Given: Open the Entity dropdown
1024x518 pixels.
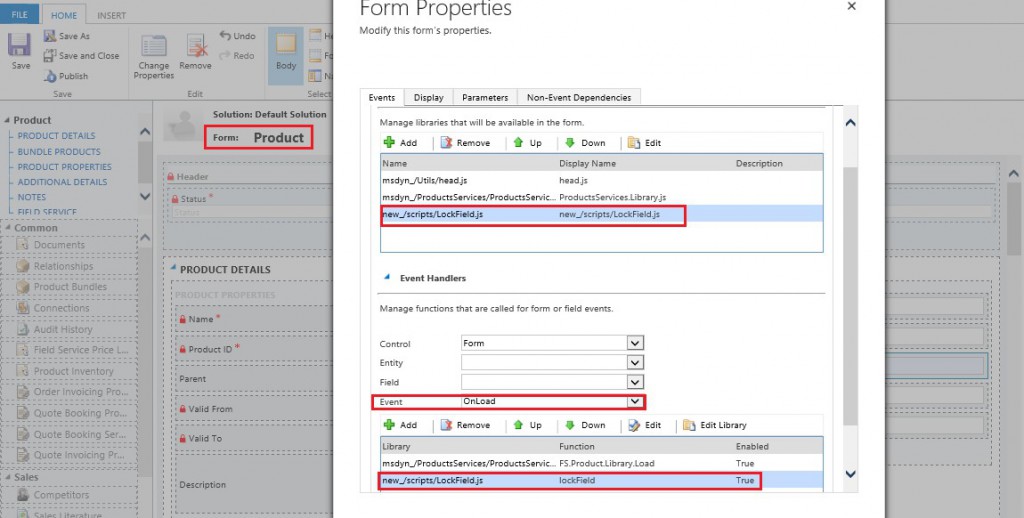Looking at the screenshot, I should click(635, 363).
